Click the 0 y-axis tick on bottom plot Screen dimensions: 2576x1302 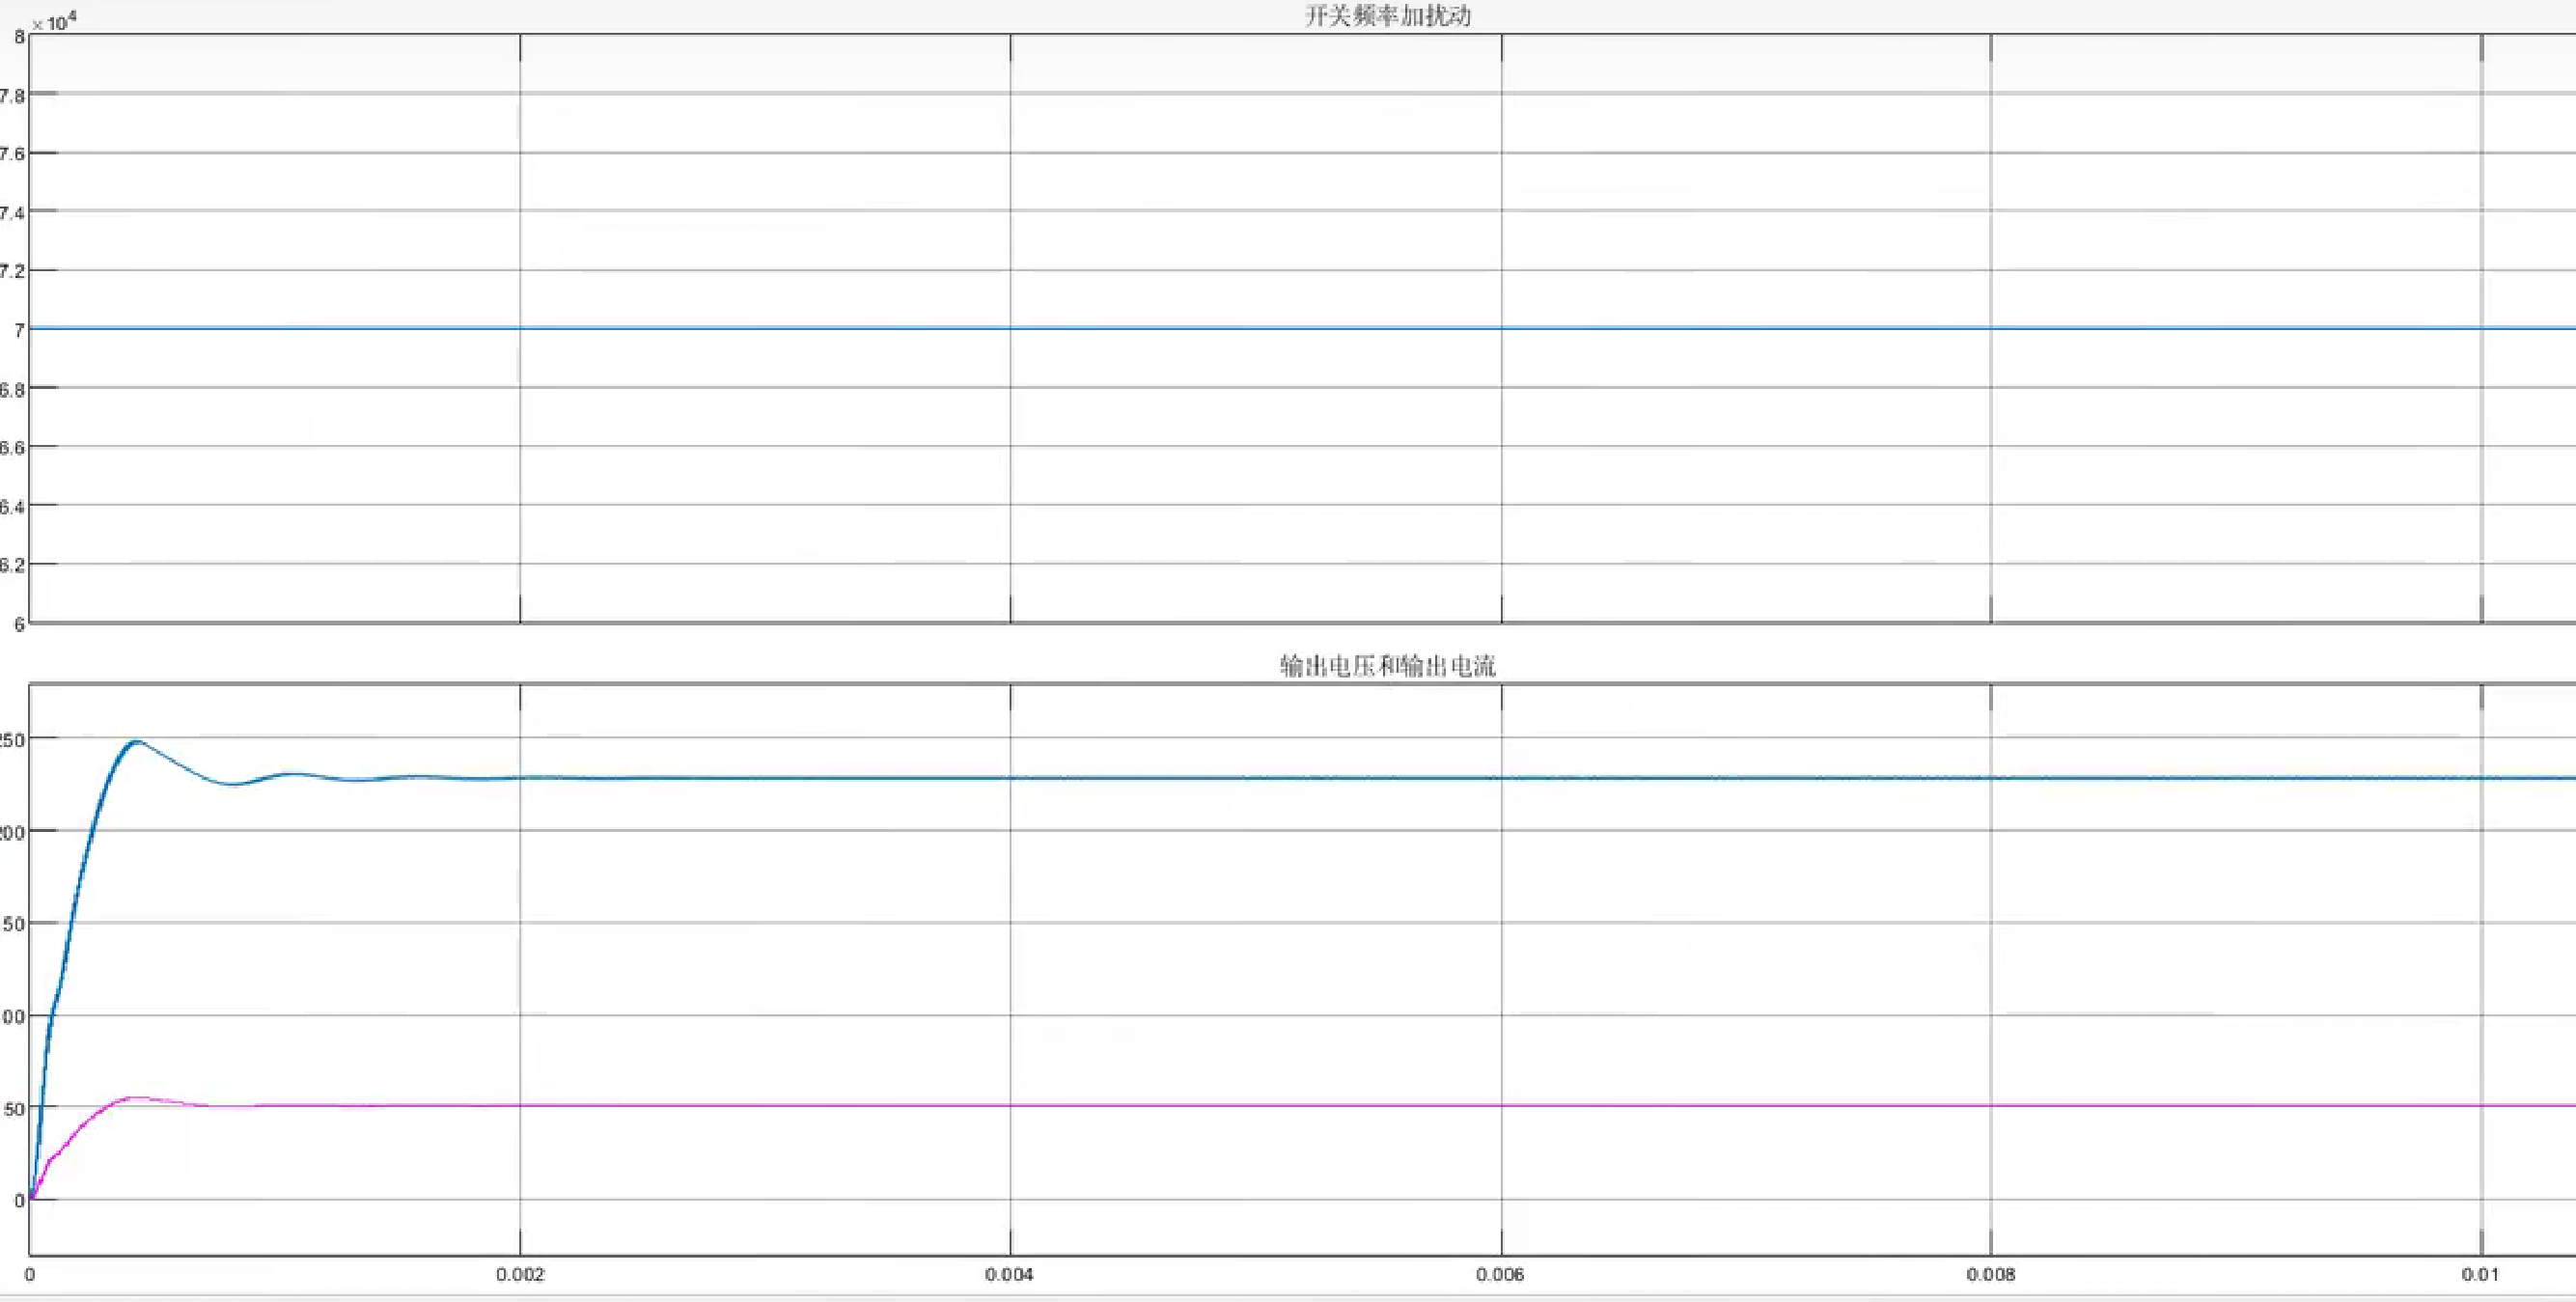(x=19, y=1200)
